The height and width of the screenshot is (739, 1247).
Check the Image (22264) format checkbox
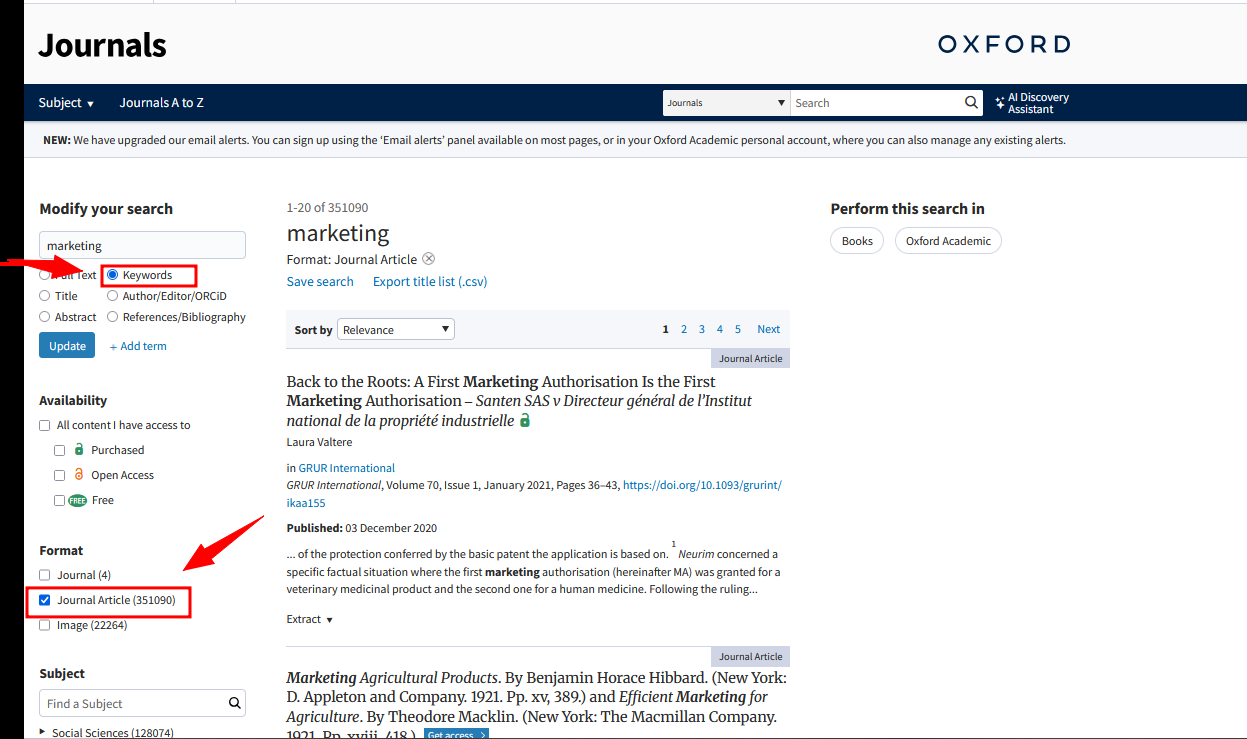45,625
